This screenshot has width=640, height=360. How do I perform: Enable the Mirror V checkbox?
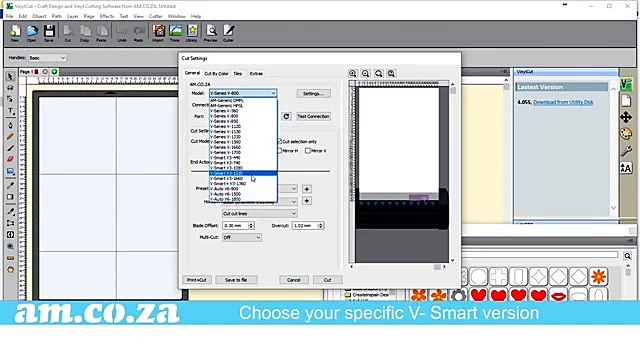coord(308,151)
